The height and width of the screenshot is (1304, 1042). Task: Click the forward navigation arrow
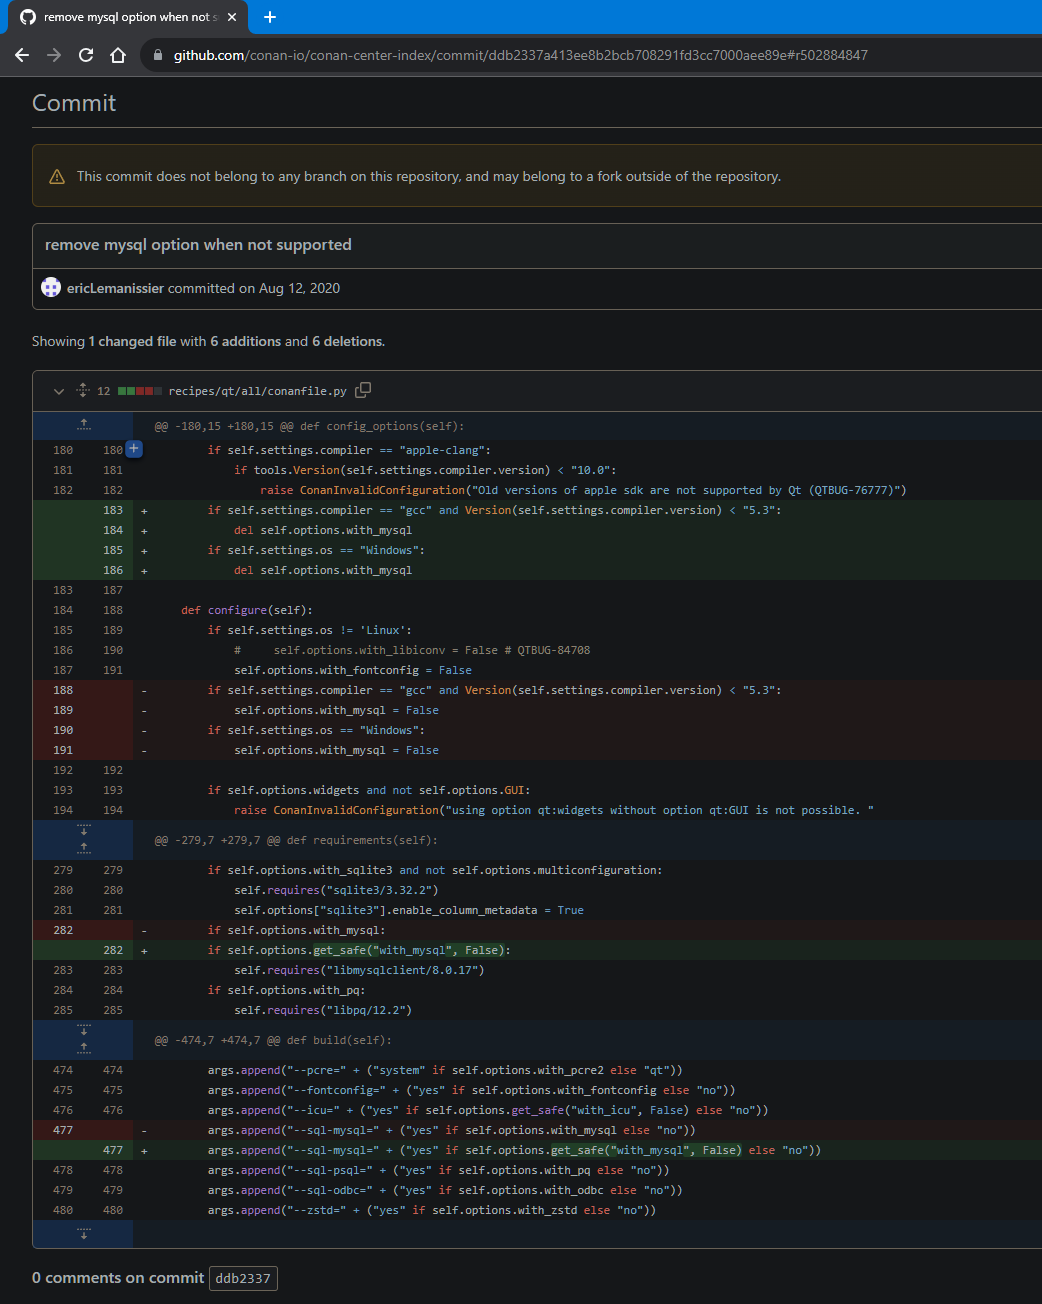pos(53,55)
